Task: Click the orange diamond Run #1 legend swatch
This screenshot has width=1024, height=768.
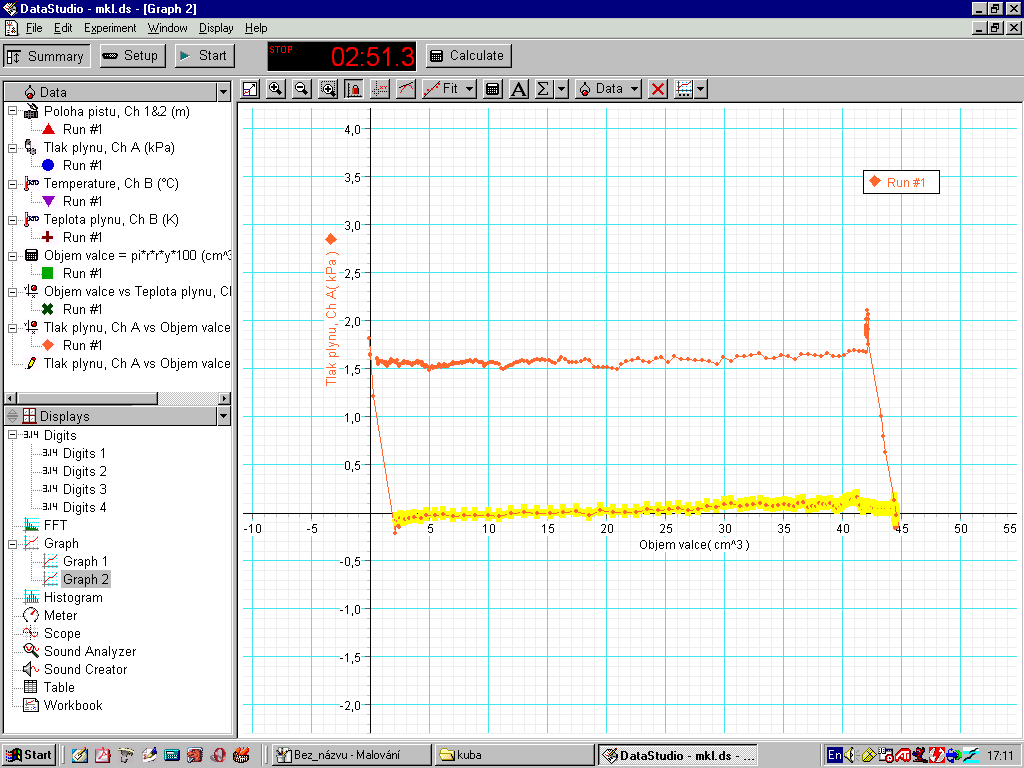Action: tap(874, 182)
